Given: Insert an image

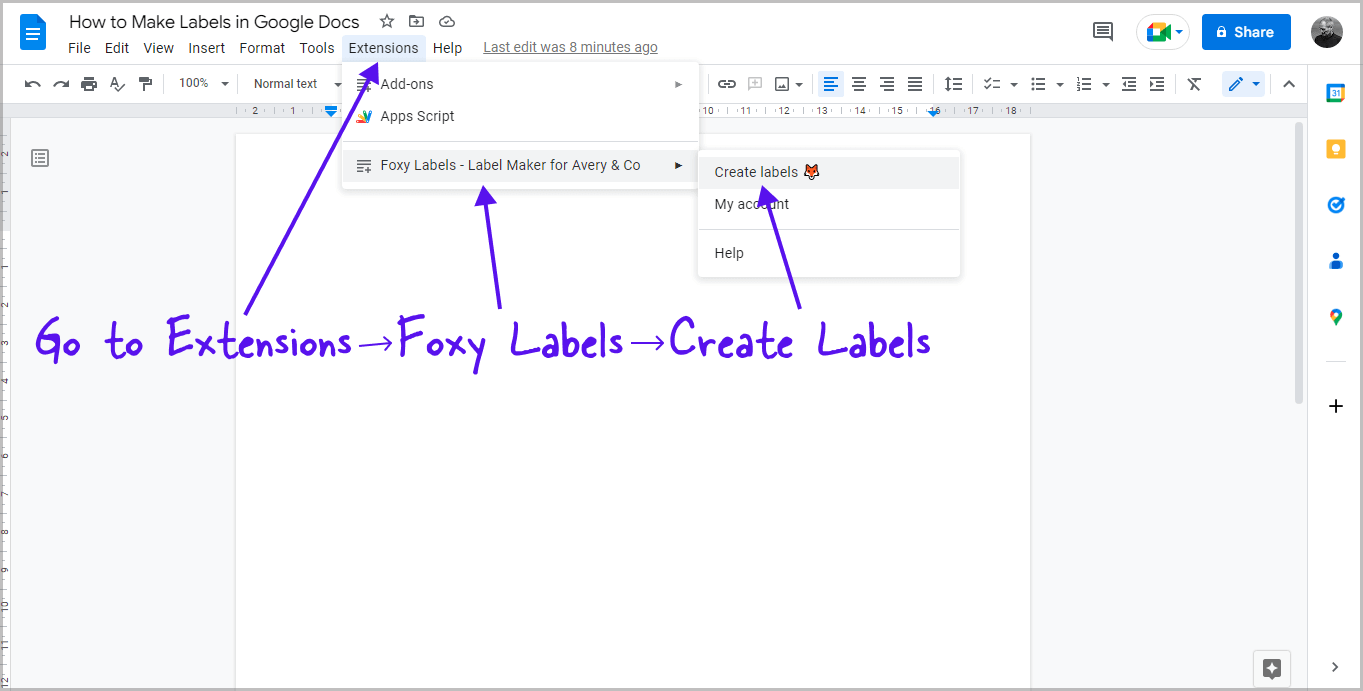Looking at the screenshot, I should (x=783, y=83).
